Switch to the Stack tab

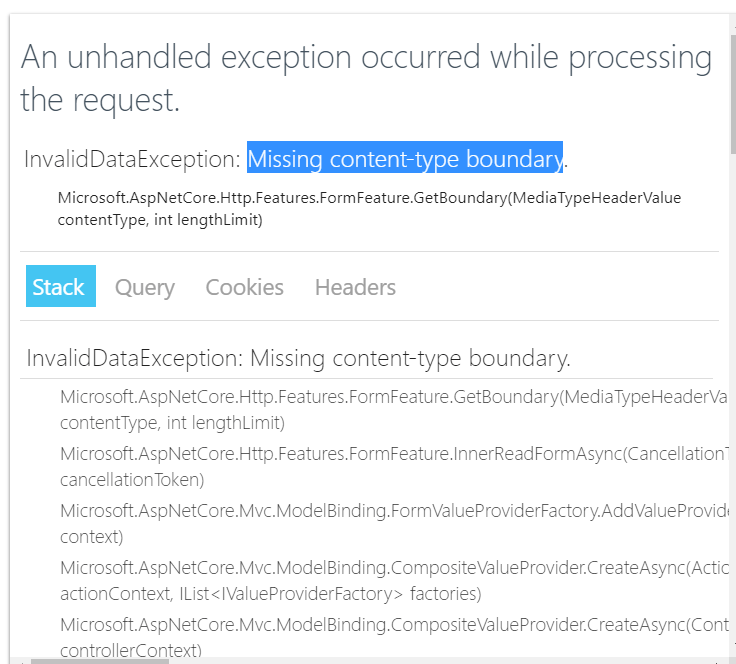[x=60, y=287]
